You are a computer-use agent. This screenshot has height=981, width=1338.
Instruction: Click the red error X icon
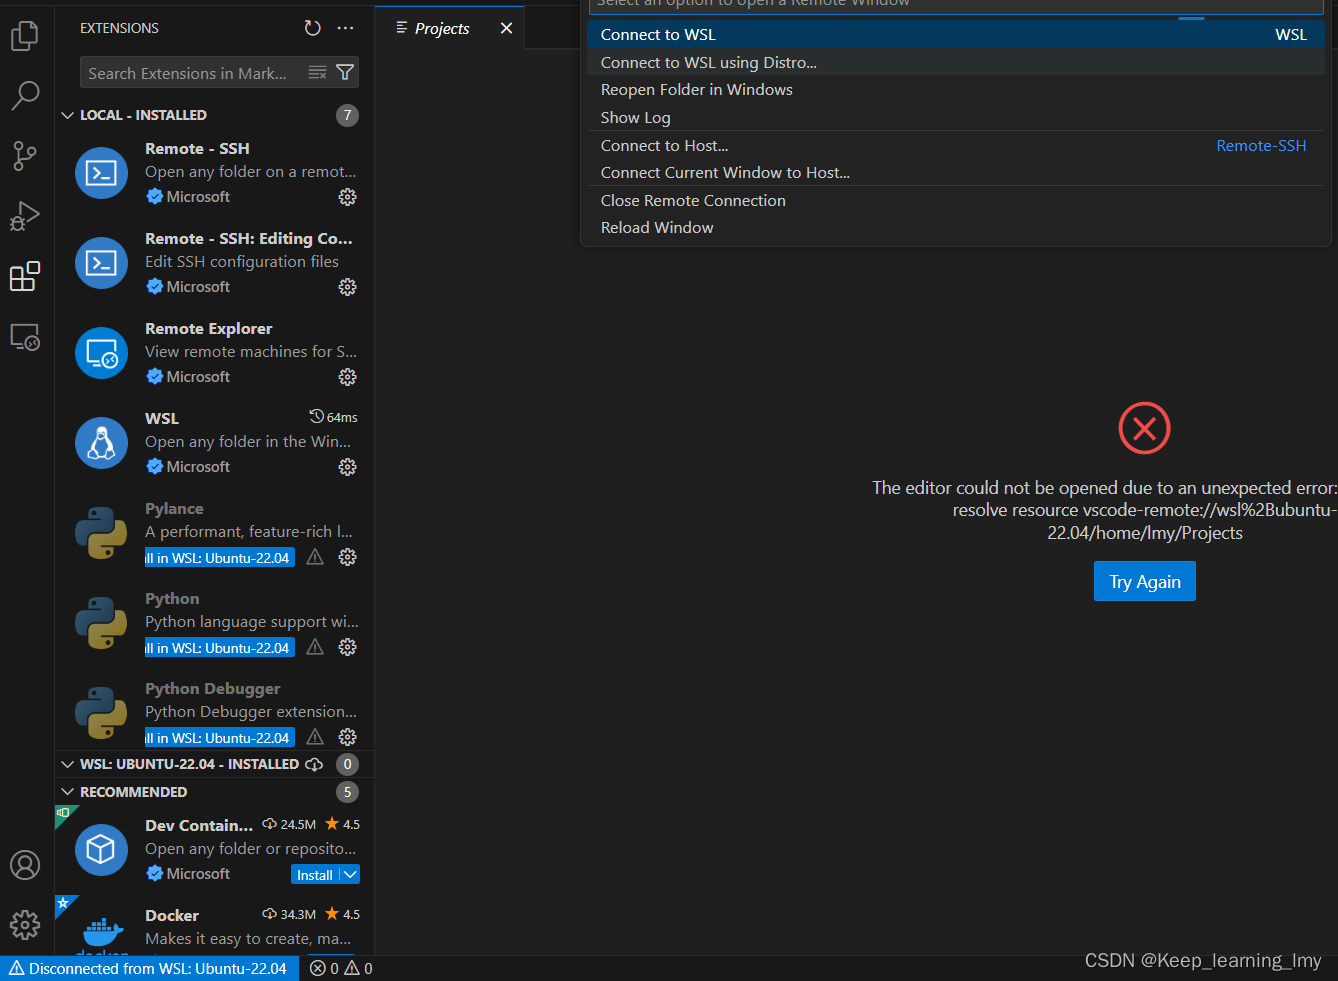click(x=1144, y=428)
